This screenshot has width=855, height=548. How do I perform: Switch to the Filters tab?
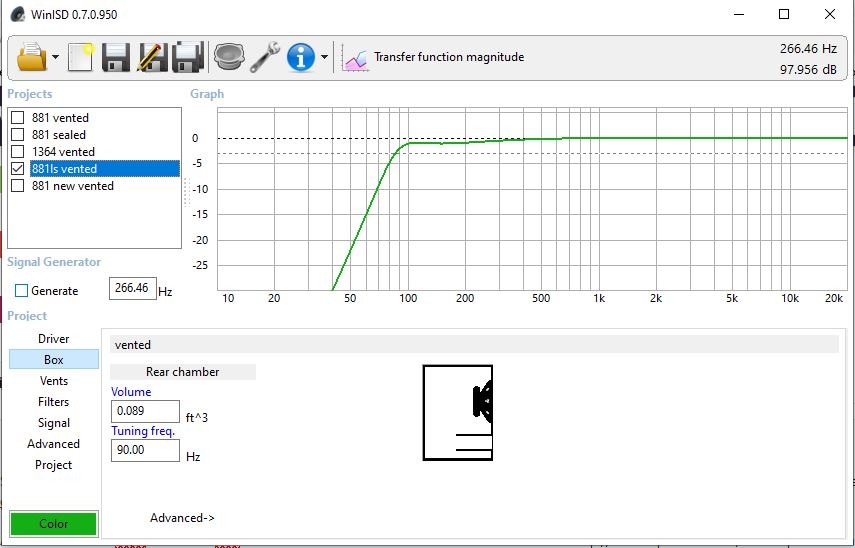click(53, 402)
